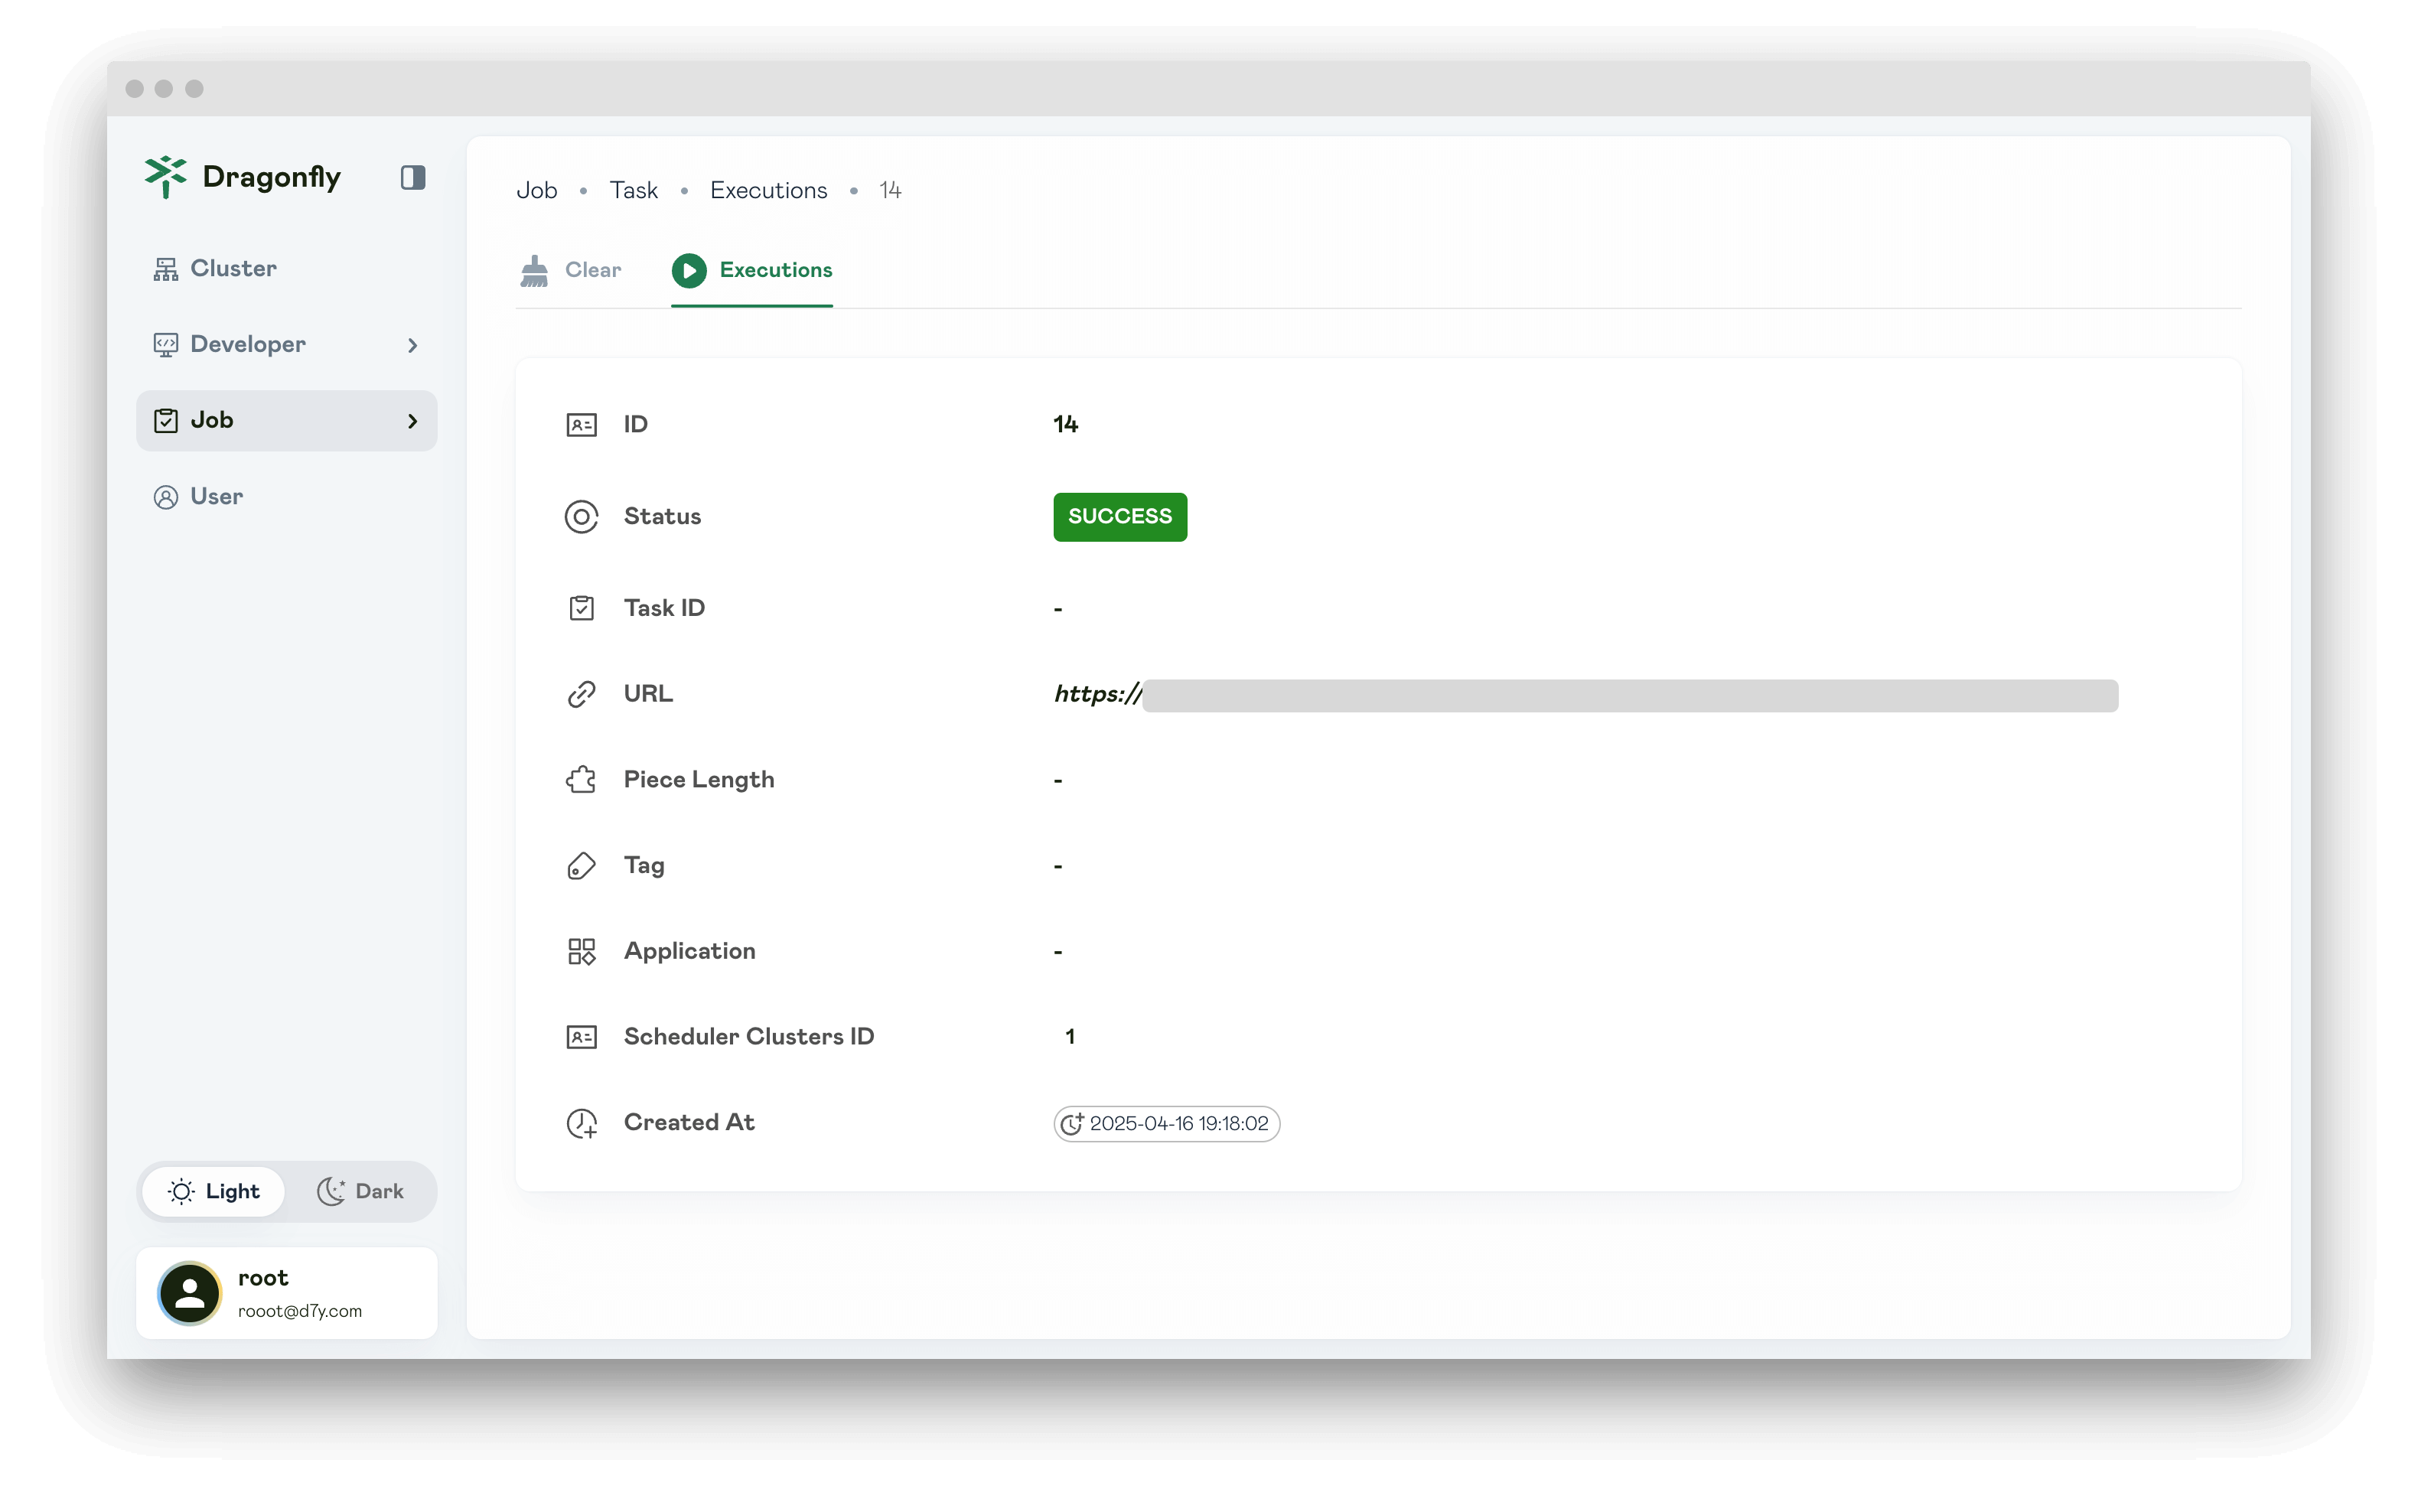Click the Executions play icon
2418x1512 pixels.
[688, 270]
